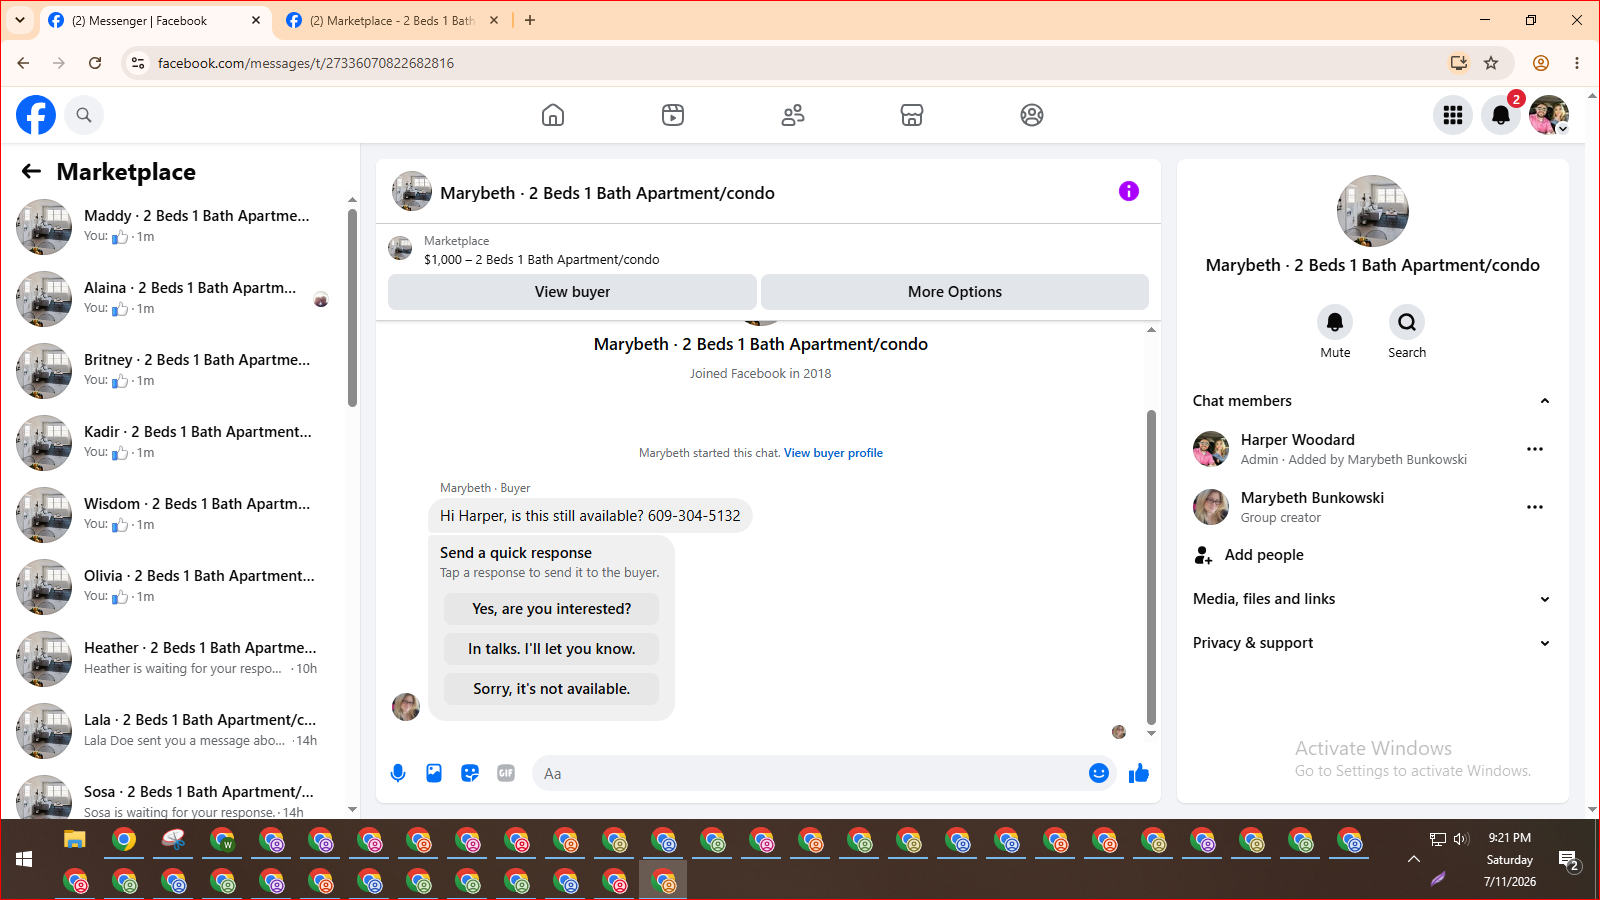Open Lala conversation in list
Viewport: 1600px width, 900px height.
click(x=175, y=730)
